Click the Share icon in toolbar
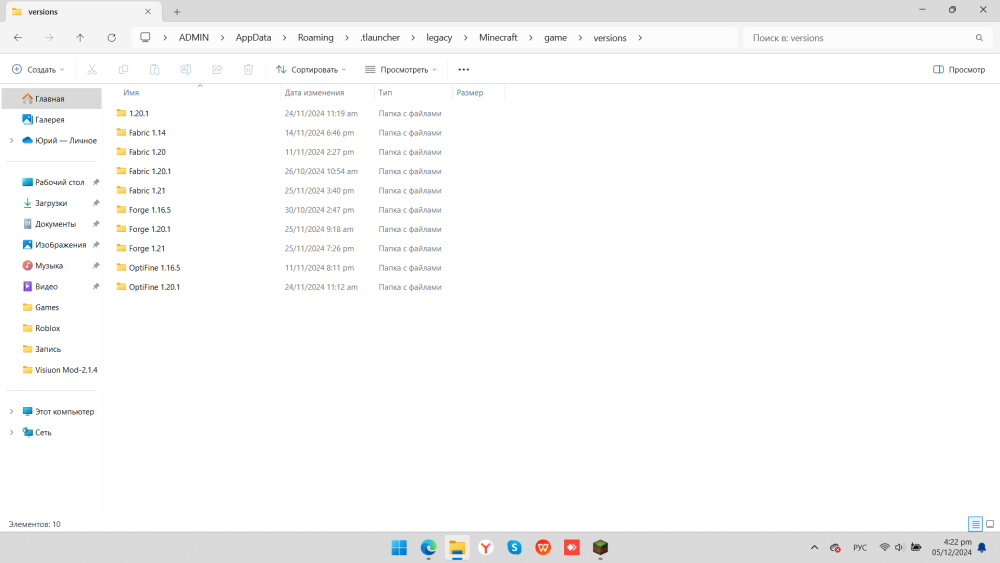The image size is (1000, 563). coord(217,69)
